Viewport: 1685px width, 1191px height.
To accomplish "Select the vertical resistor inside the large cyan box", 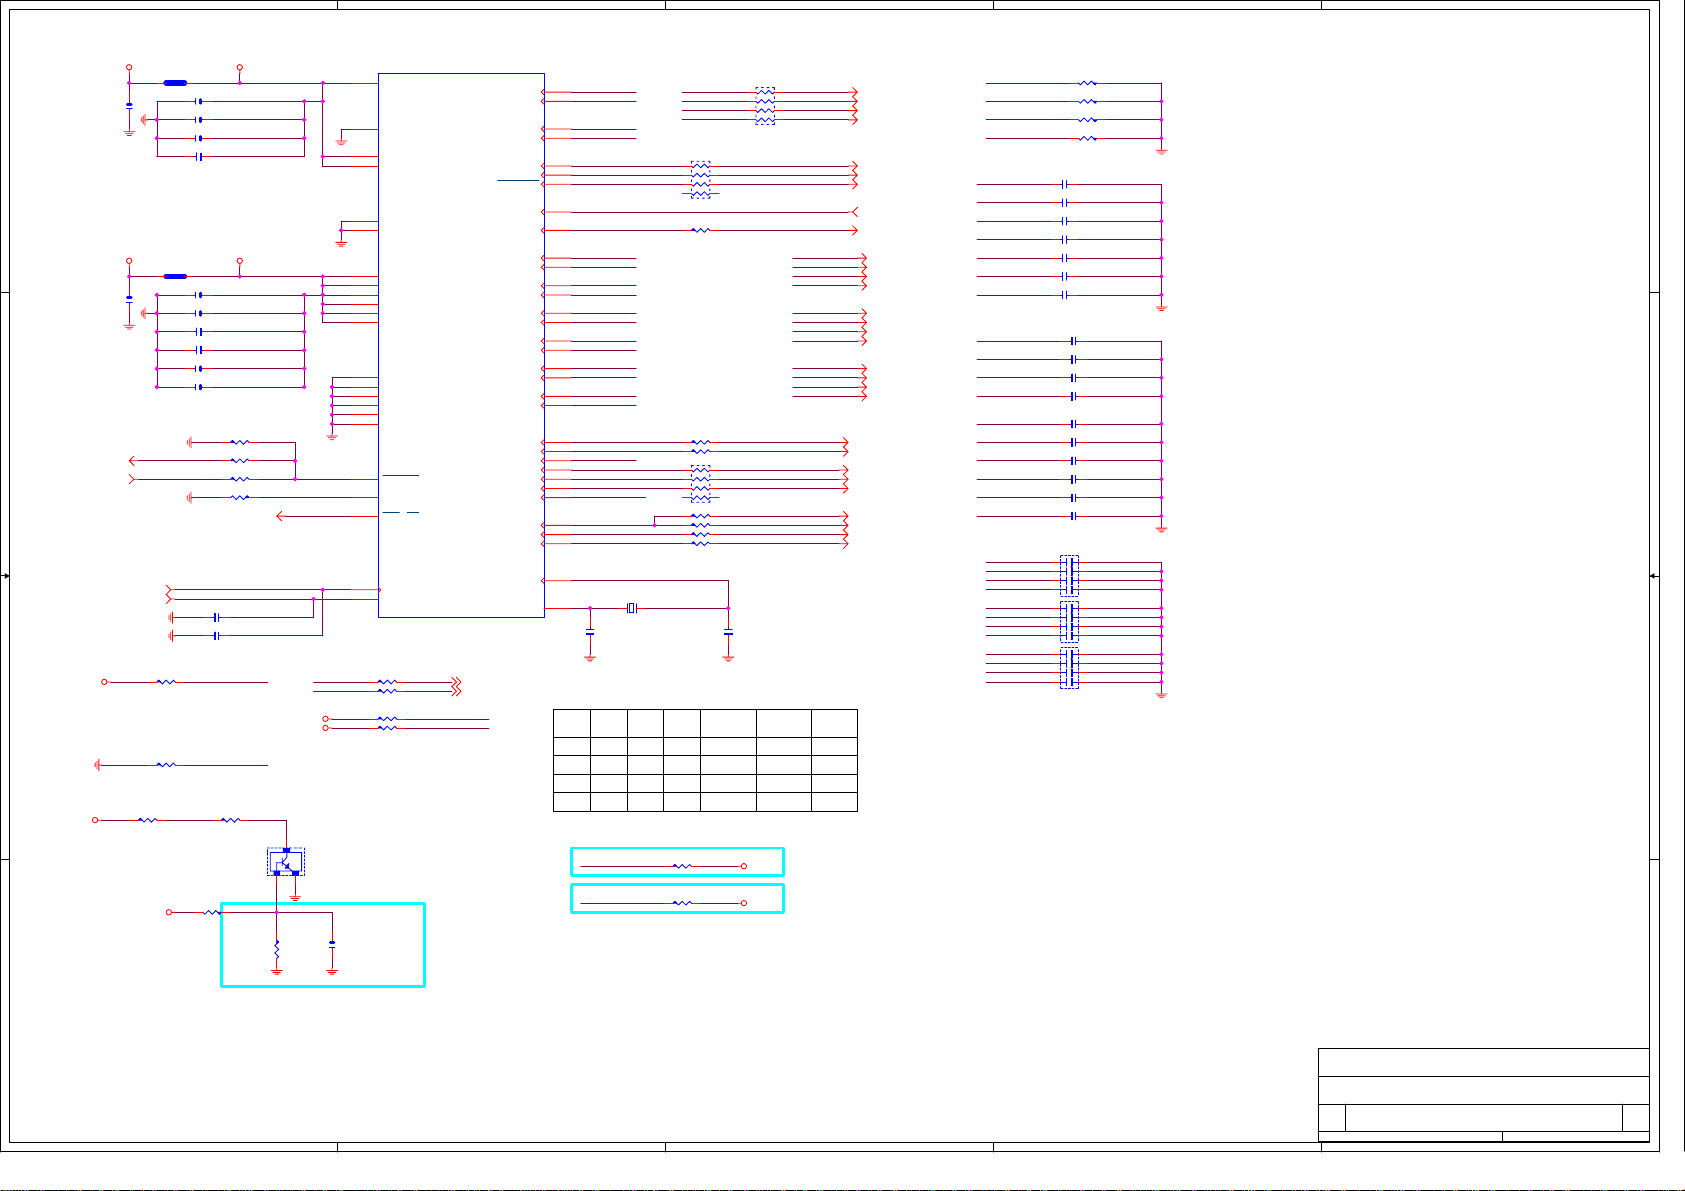I will tap(277, 948).
